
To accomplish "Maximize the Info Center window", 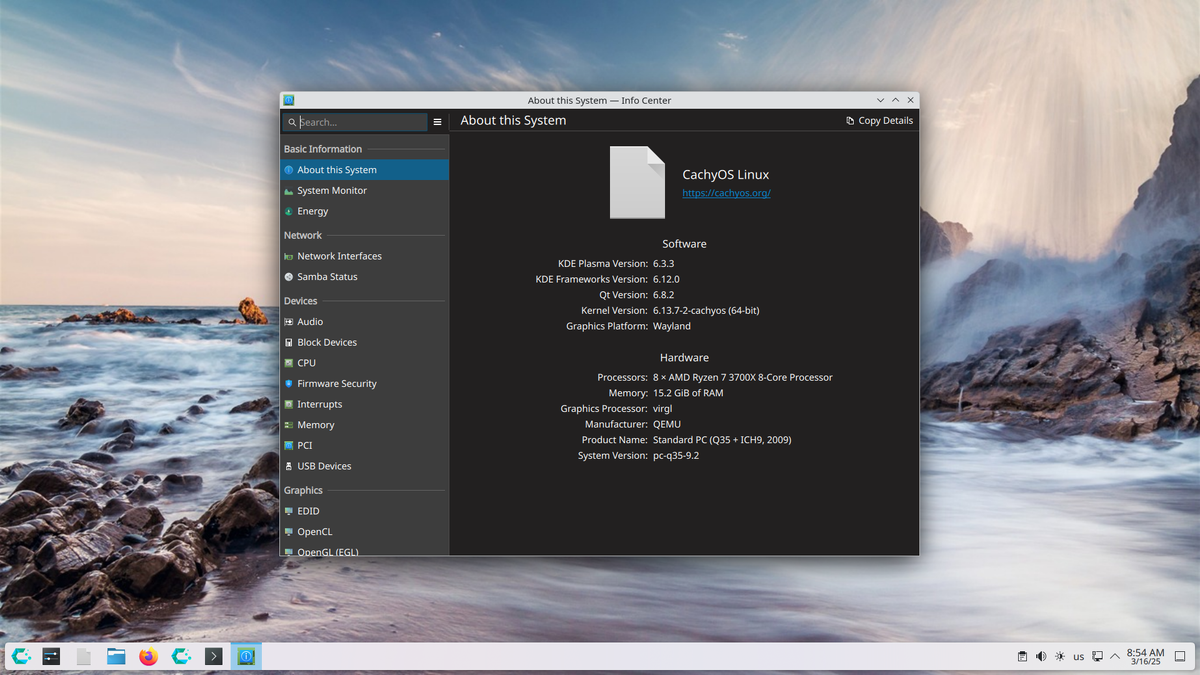I will 896,100.
